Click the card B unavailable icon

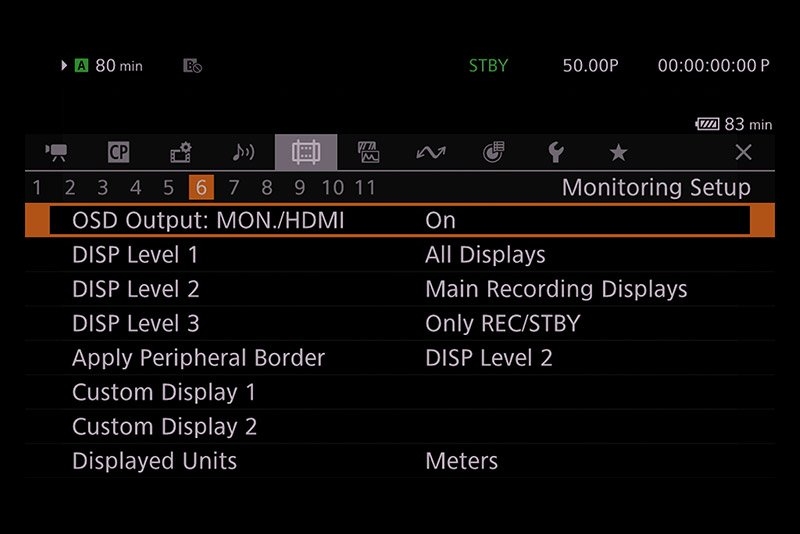point(192,66)
